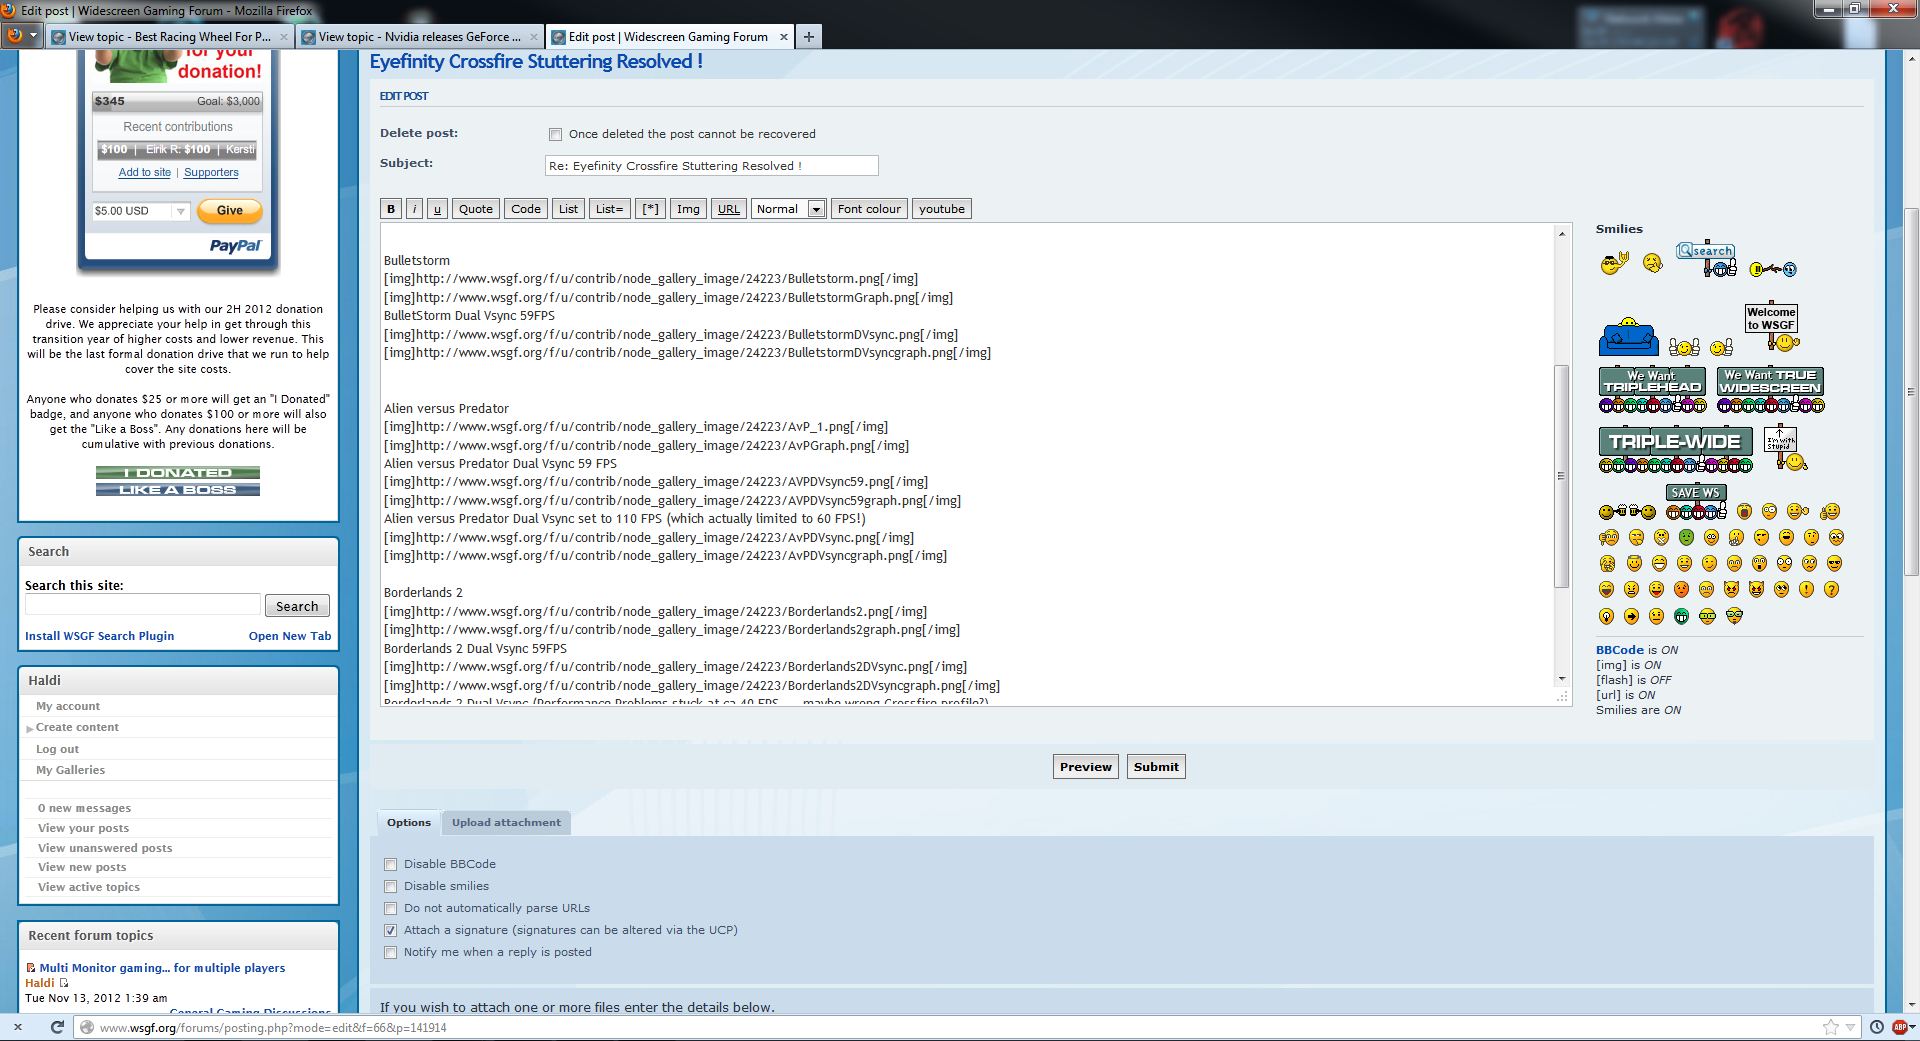Apply italic with the i button

tap(414, 209)
